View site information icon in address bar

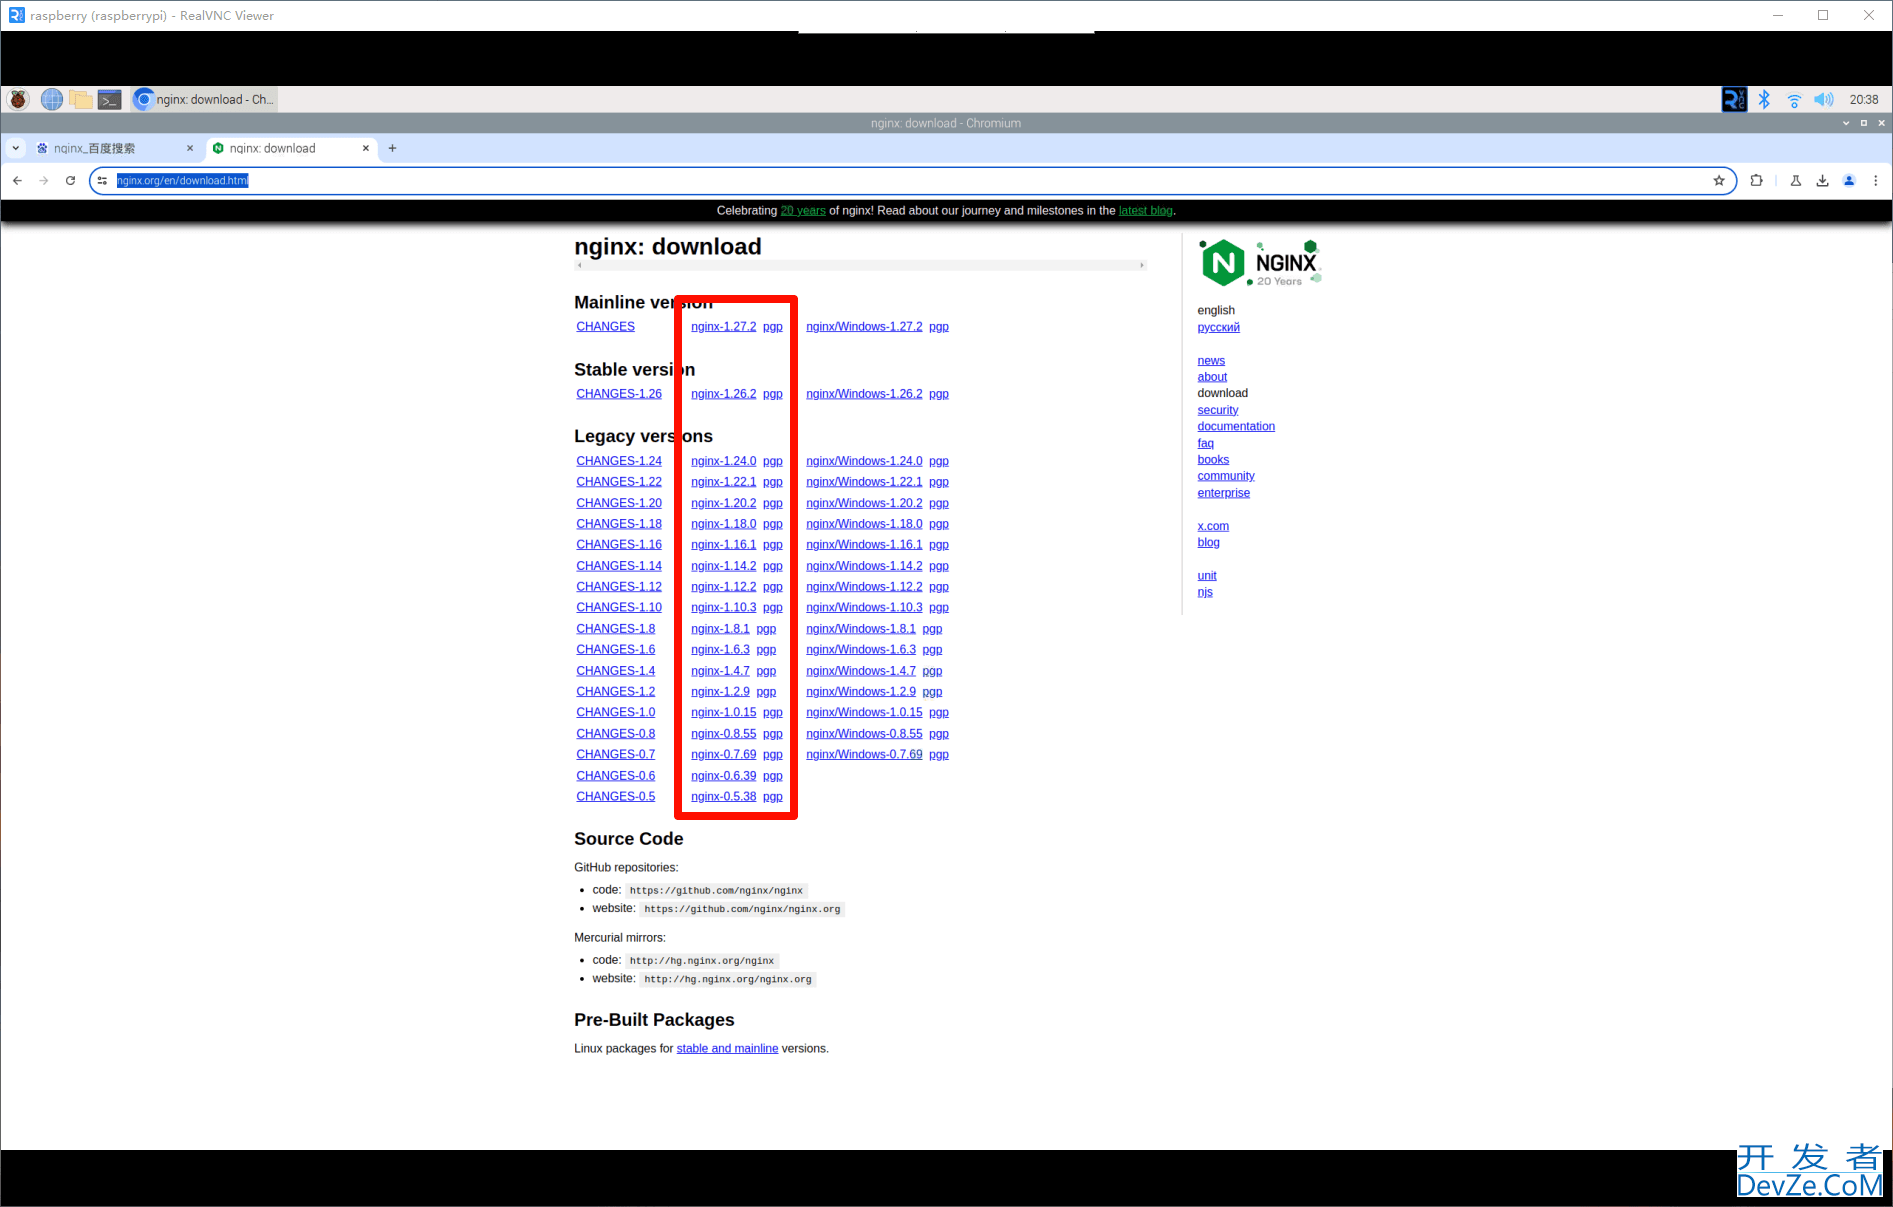pos(102,180)
